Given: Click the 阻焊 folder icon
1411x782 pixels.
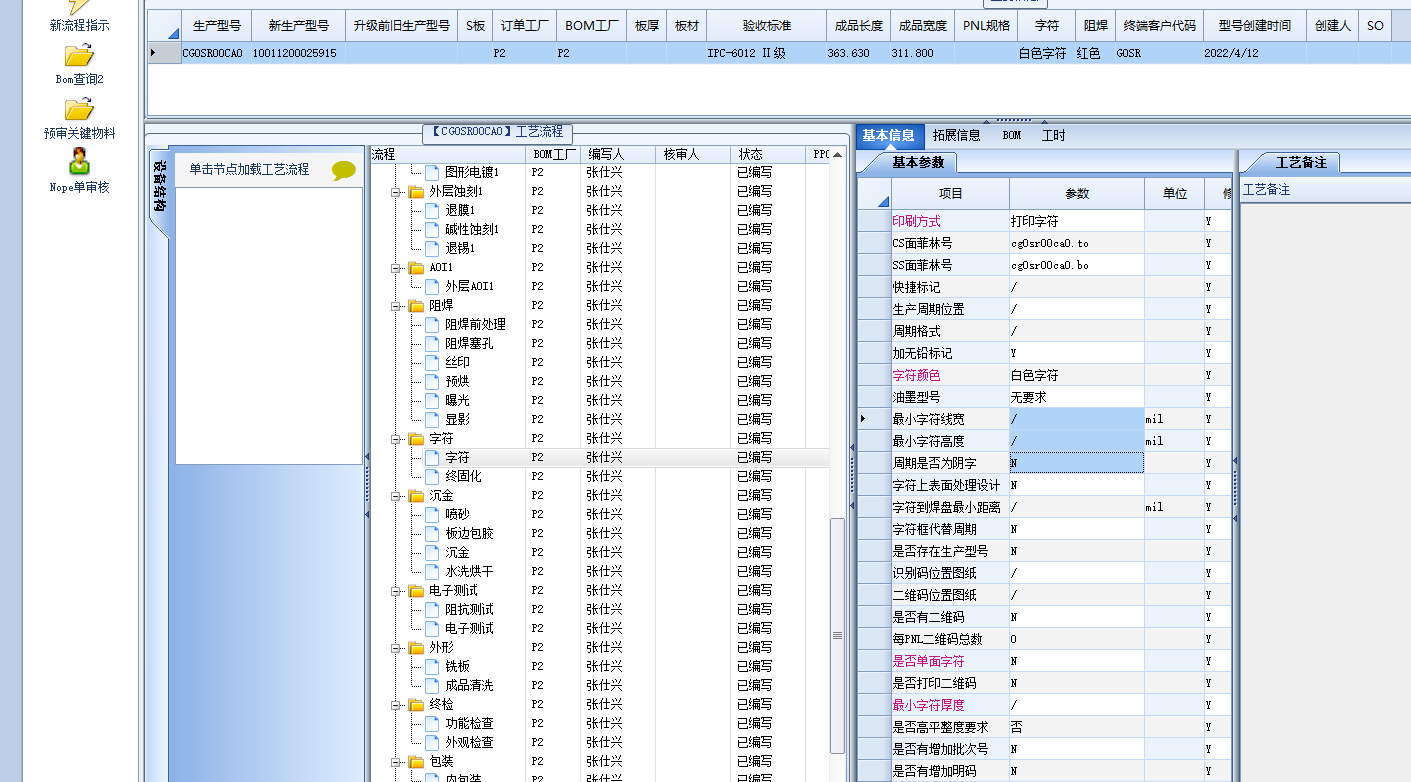Looking at the screenshot, I should 416,305.
